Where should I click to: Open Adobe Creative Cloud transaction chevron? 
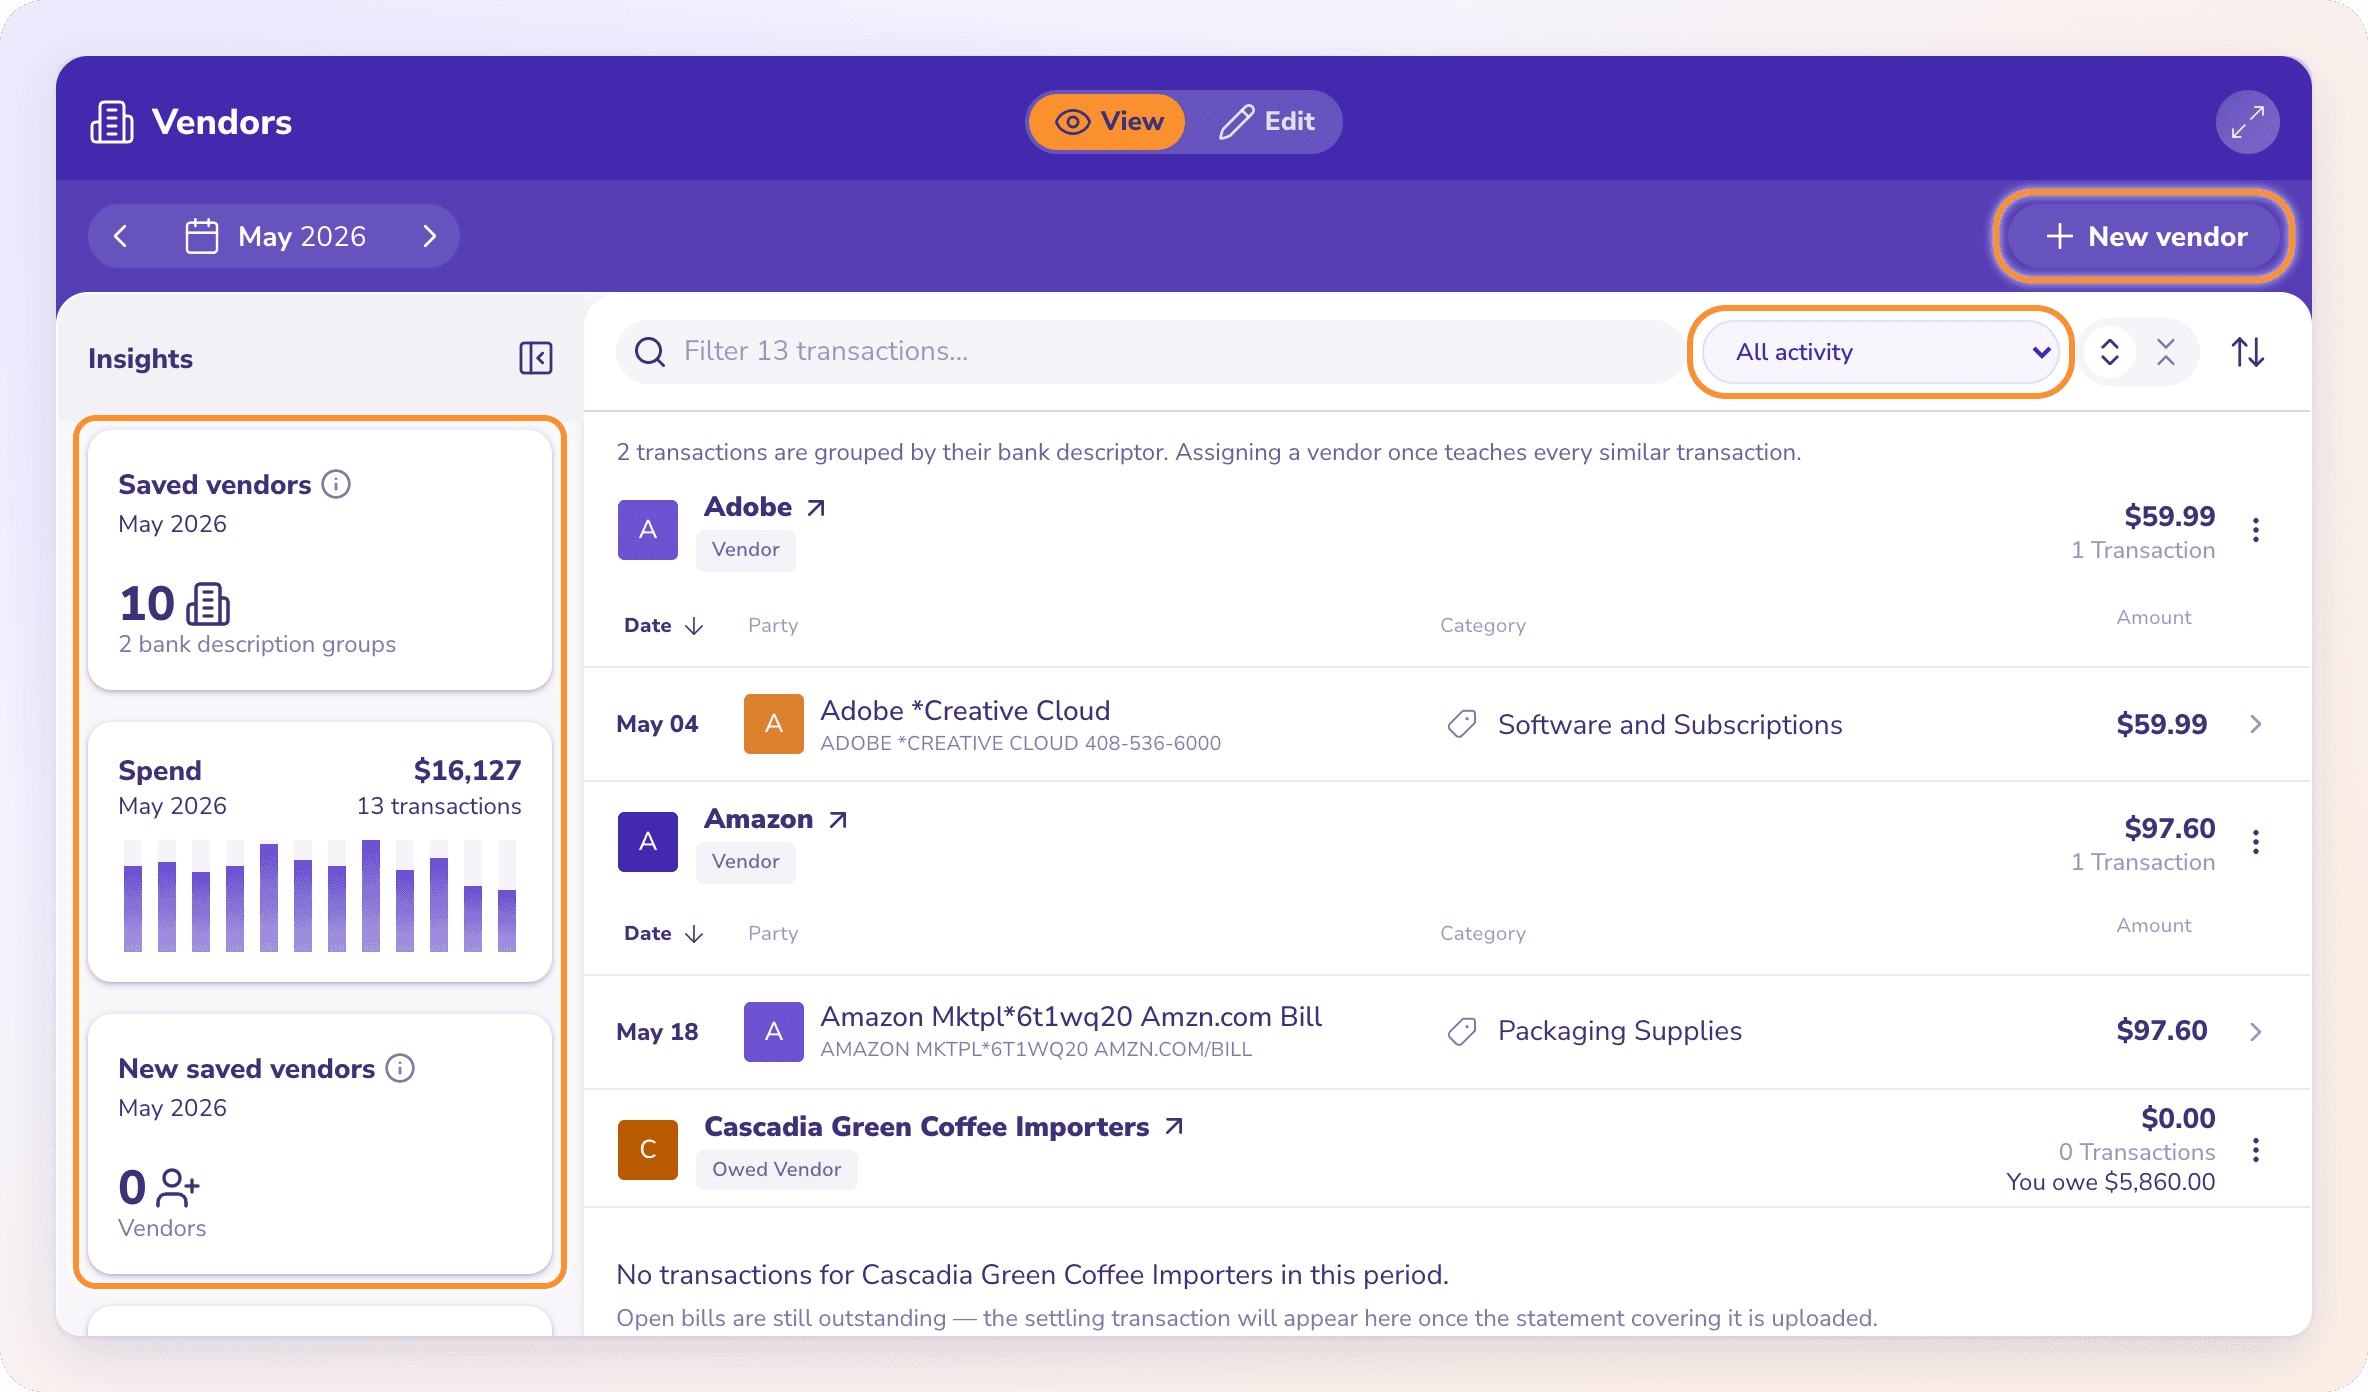[x=2256, y=724]
